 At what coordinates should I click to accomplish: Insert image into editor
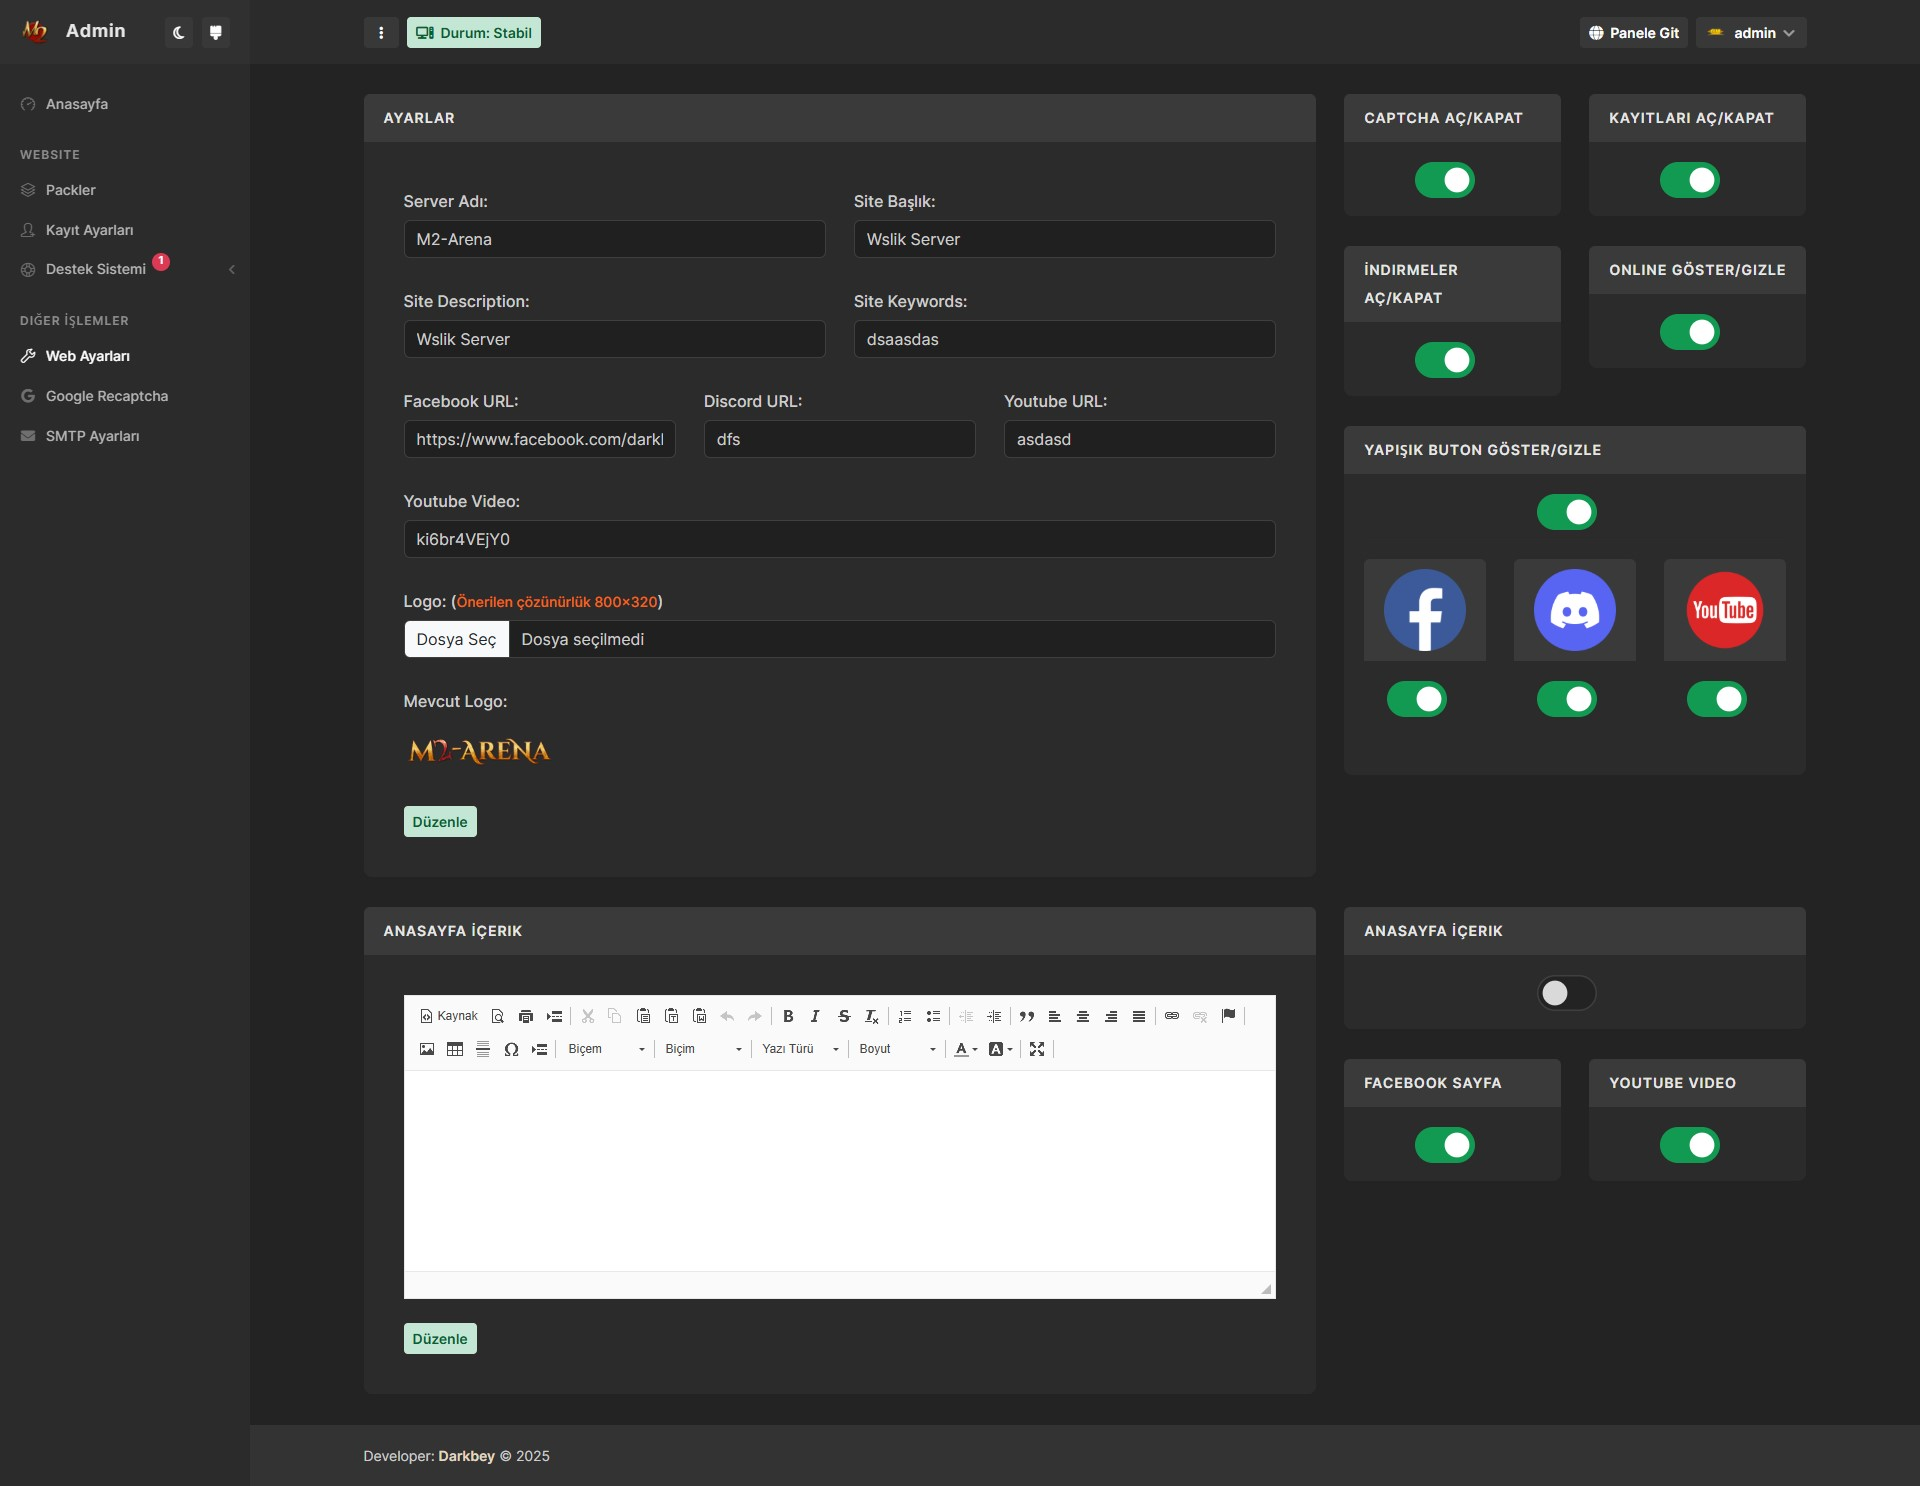427,1049
